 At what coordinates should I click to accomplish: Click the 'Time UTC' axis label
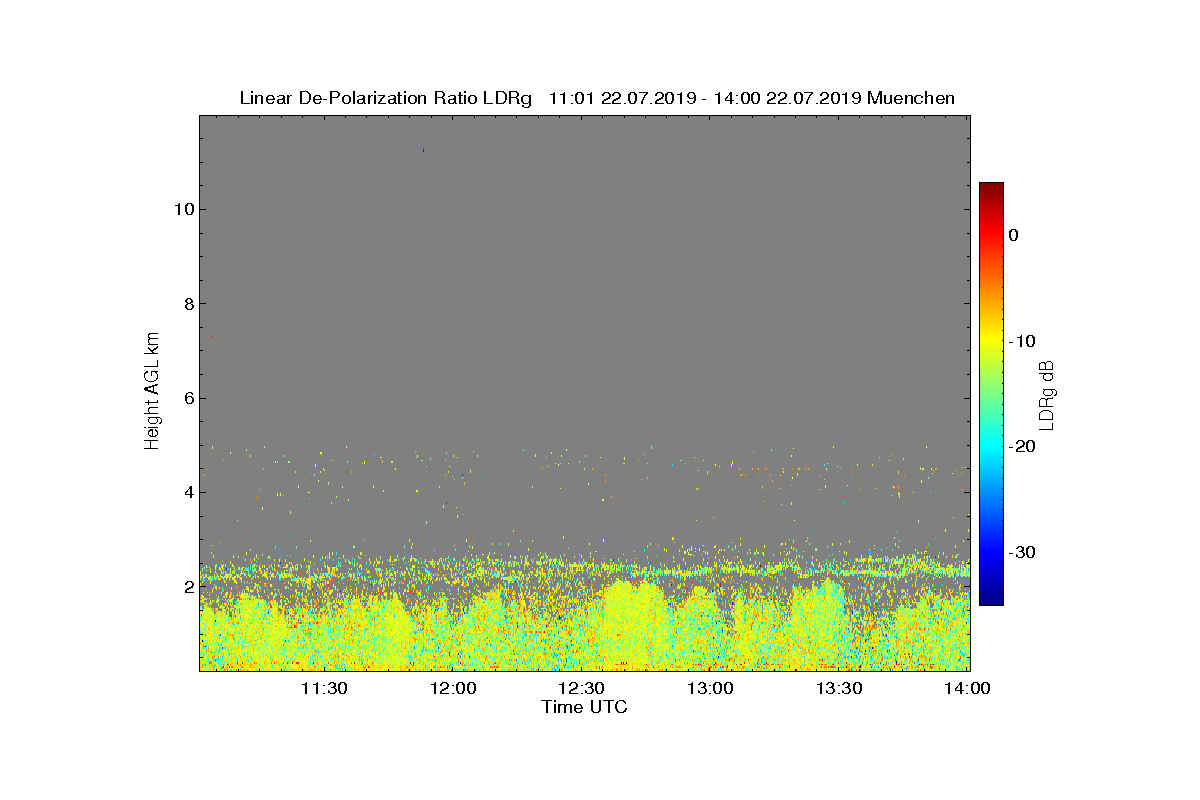tap(585, 707)
